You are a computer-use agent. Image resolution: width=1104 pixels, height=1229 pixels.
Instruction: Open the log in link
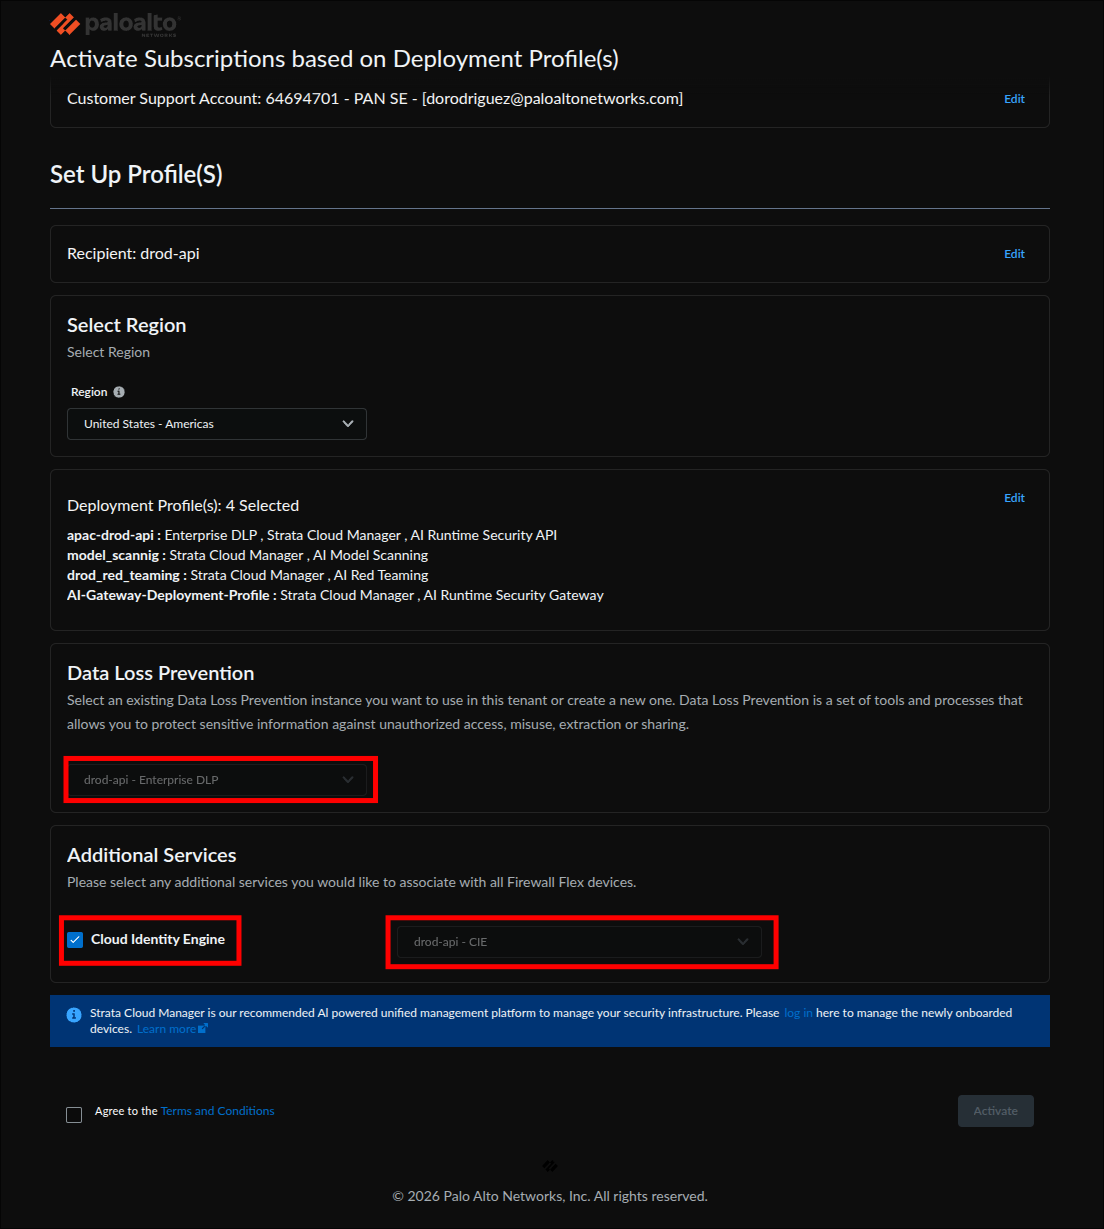798,1013
